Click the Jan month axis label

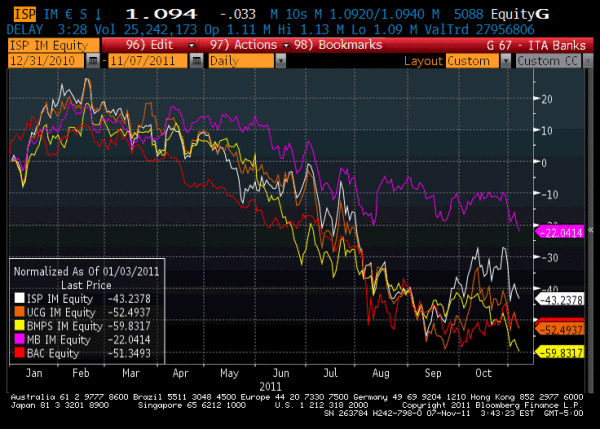pos(34,373)
